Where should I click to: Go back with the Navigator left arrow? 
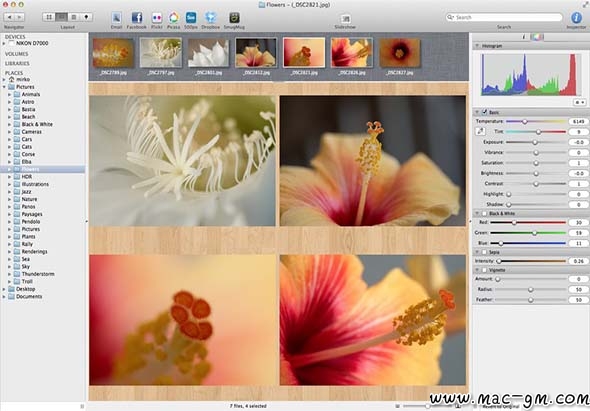coord(9,17)
